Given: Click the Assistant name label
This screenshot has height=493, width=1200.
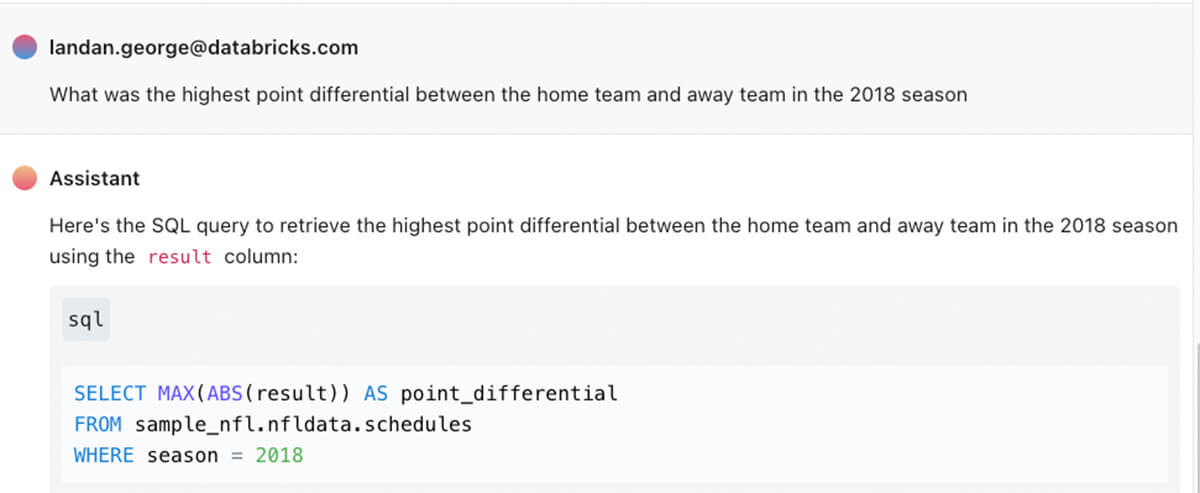Looking at the screenshot, I should tap(95, 178).
